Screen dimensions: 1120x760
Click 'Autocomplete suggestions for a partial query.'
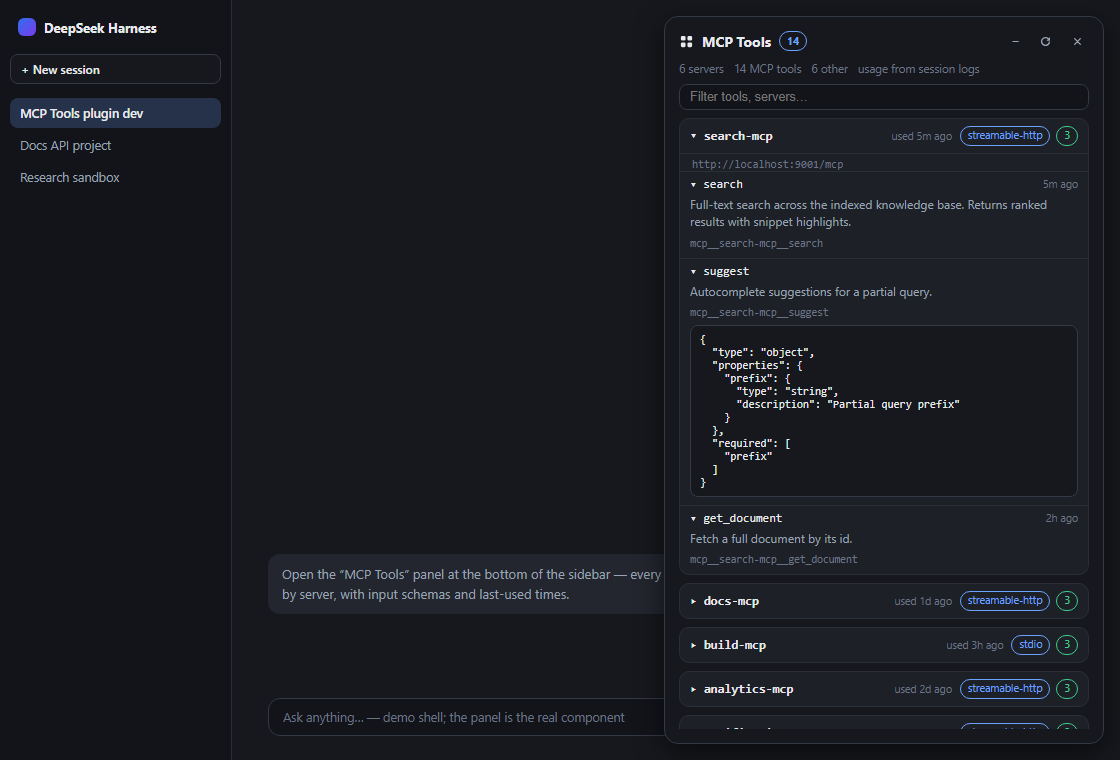[x=811, y=292]
